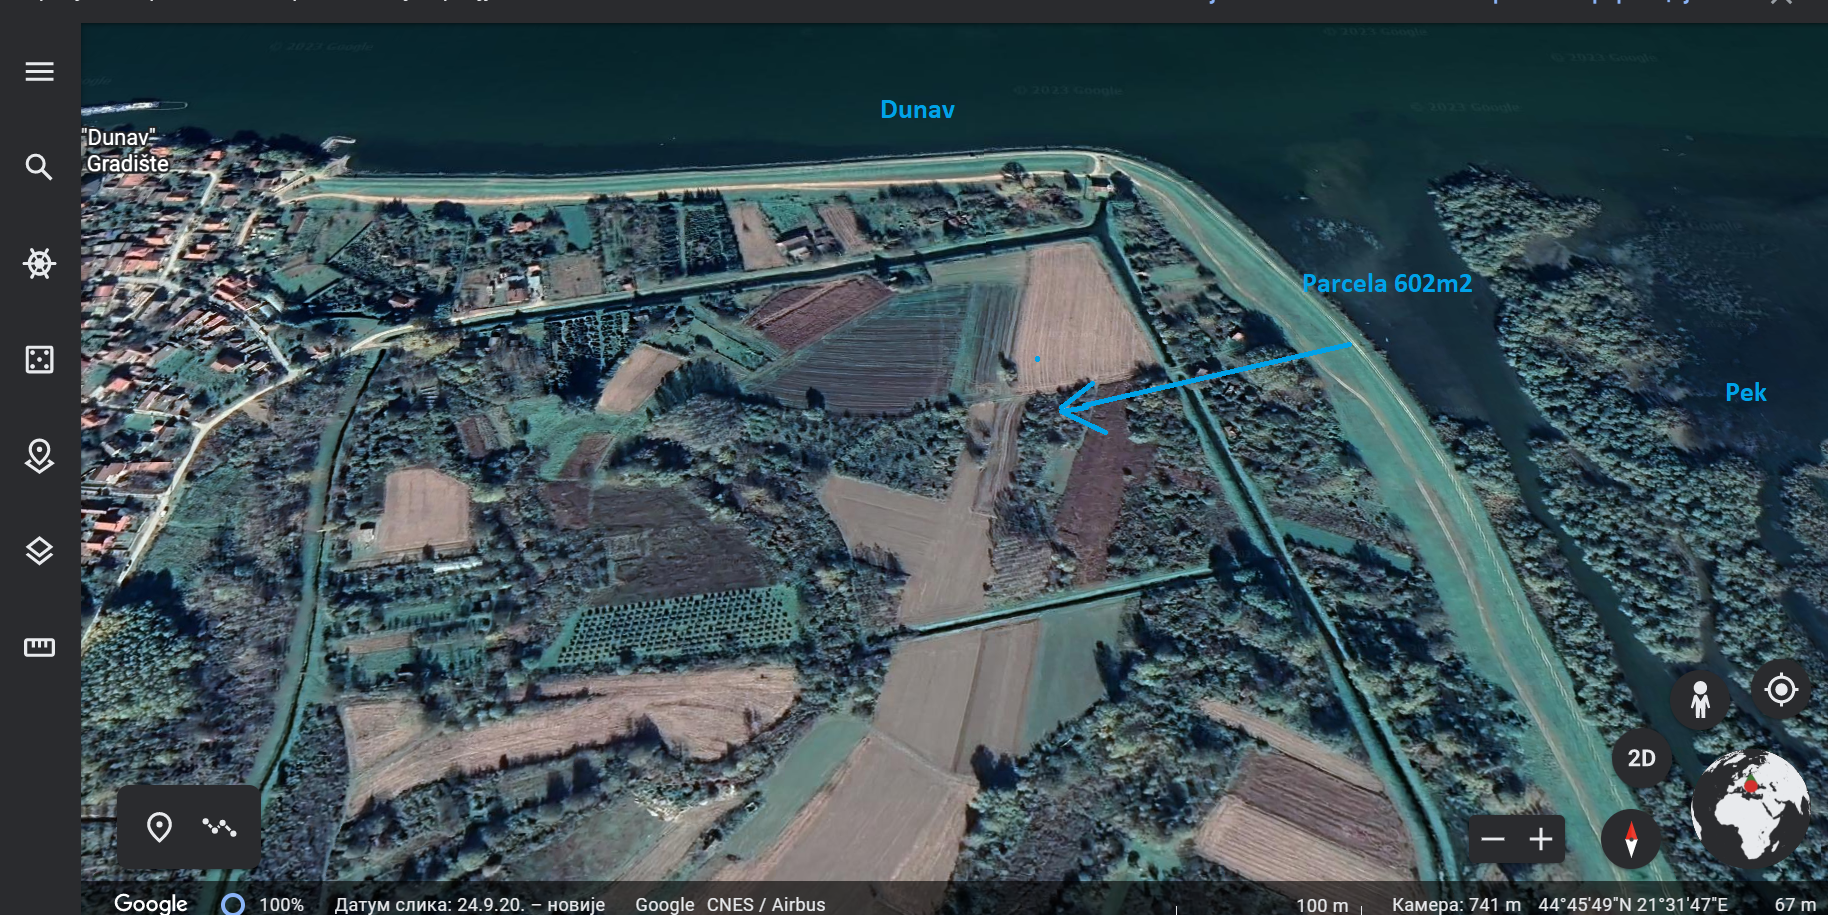Zoom out with minus button
1828x915 pixels.
[1493, 839]
